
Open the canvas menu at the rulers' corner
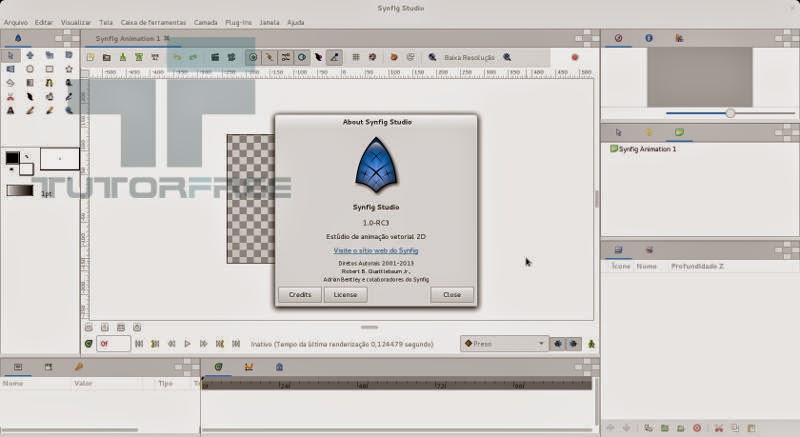(x=85, y=73)
